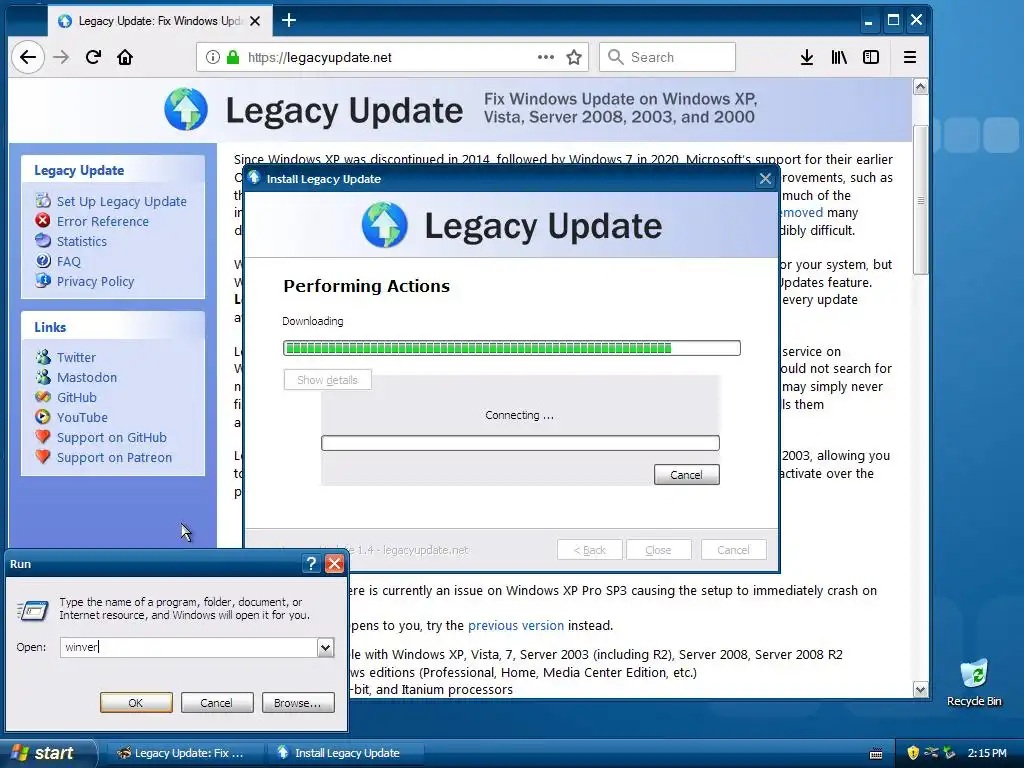Open the Privacy Policy sidebar link
The height and width of the screenshot is (768, 1024).
click(x=95, y=281)
